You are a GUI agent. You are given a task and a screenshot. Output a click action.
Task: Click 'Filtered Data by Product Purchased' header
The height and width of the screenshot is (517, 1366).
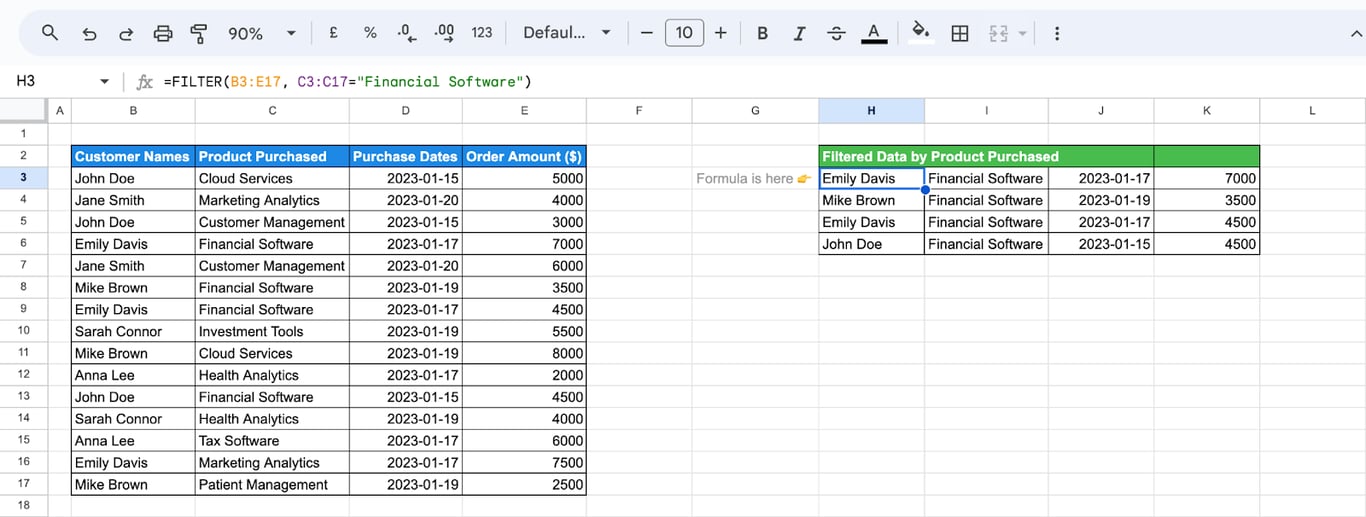940,156
